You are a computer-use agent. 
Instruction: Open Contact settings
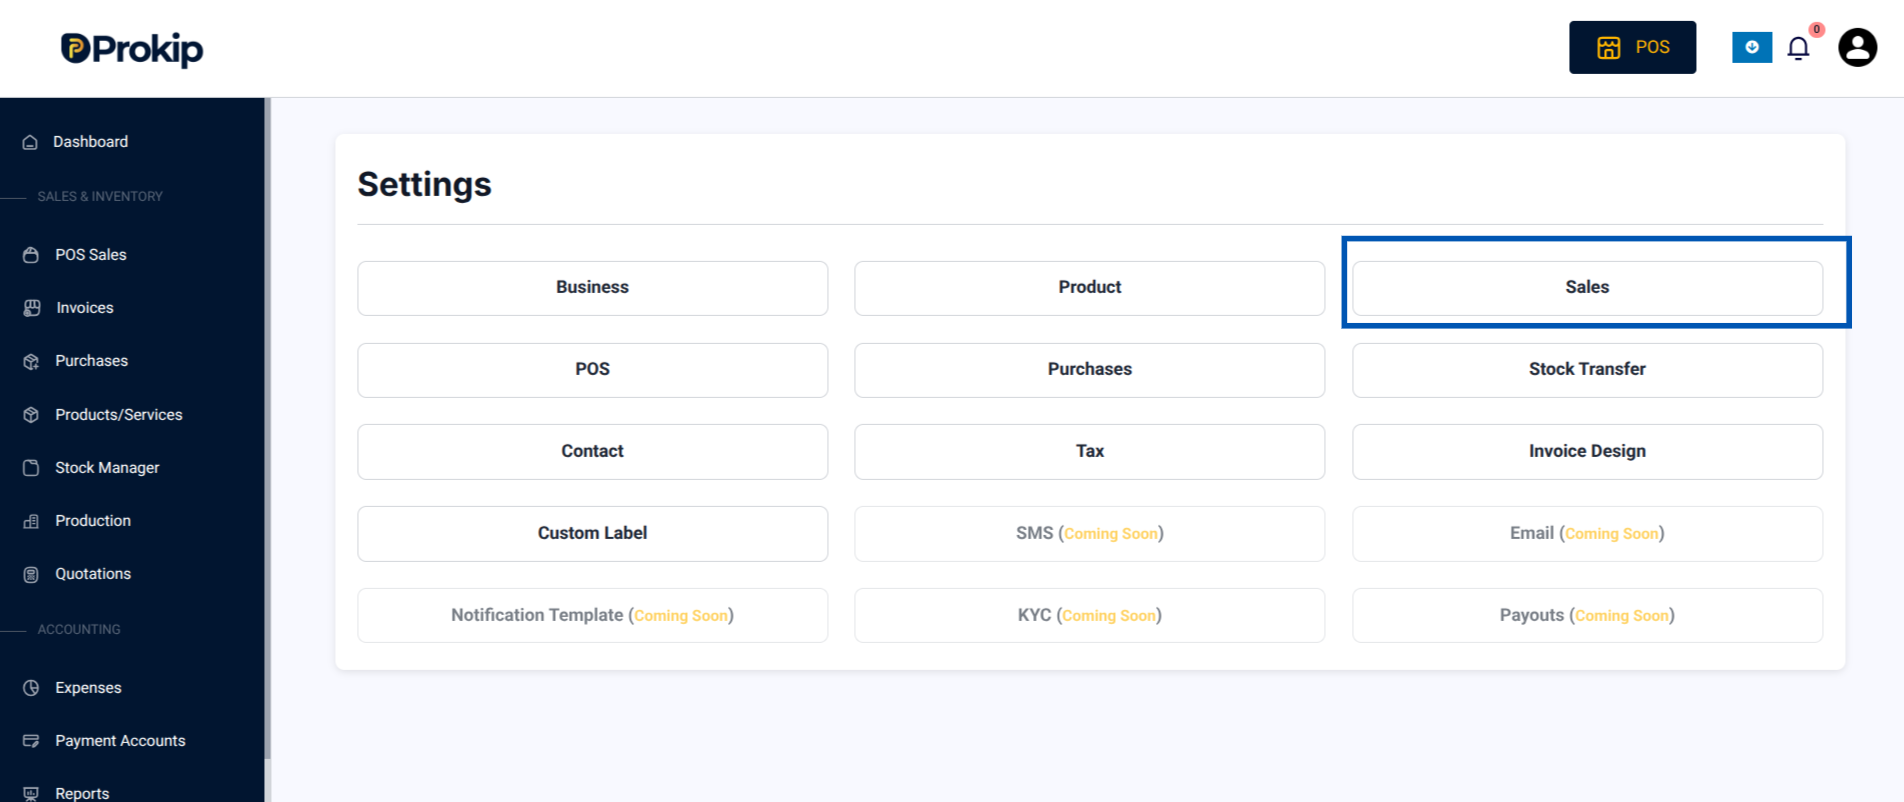(592, 452)
